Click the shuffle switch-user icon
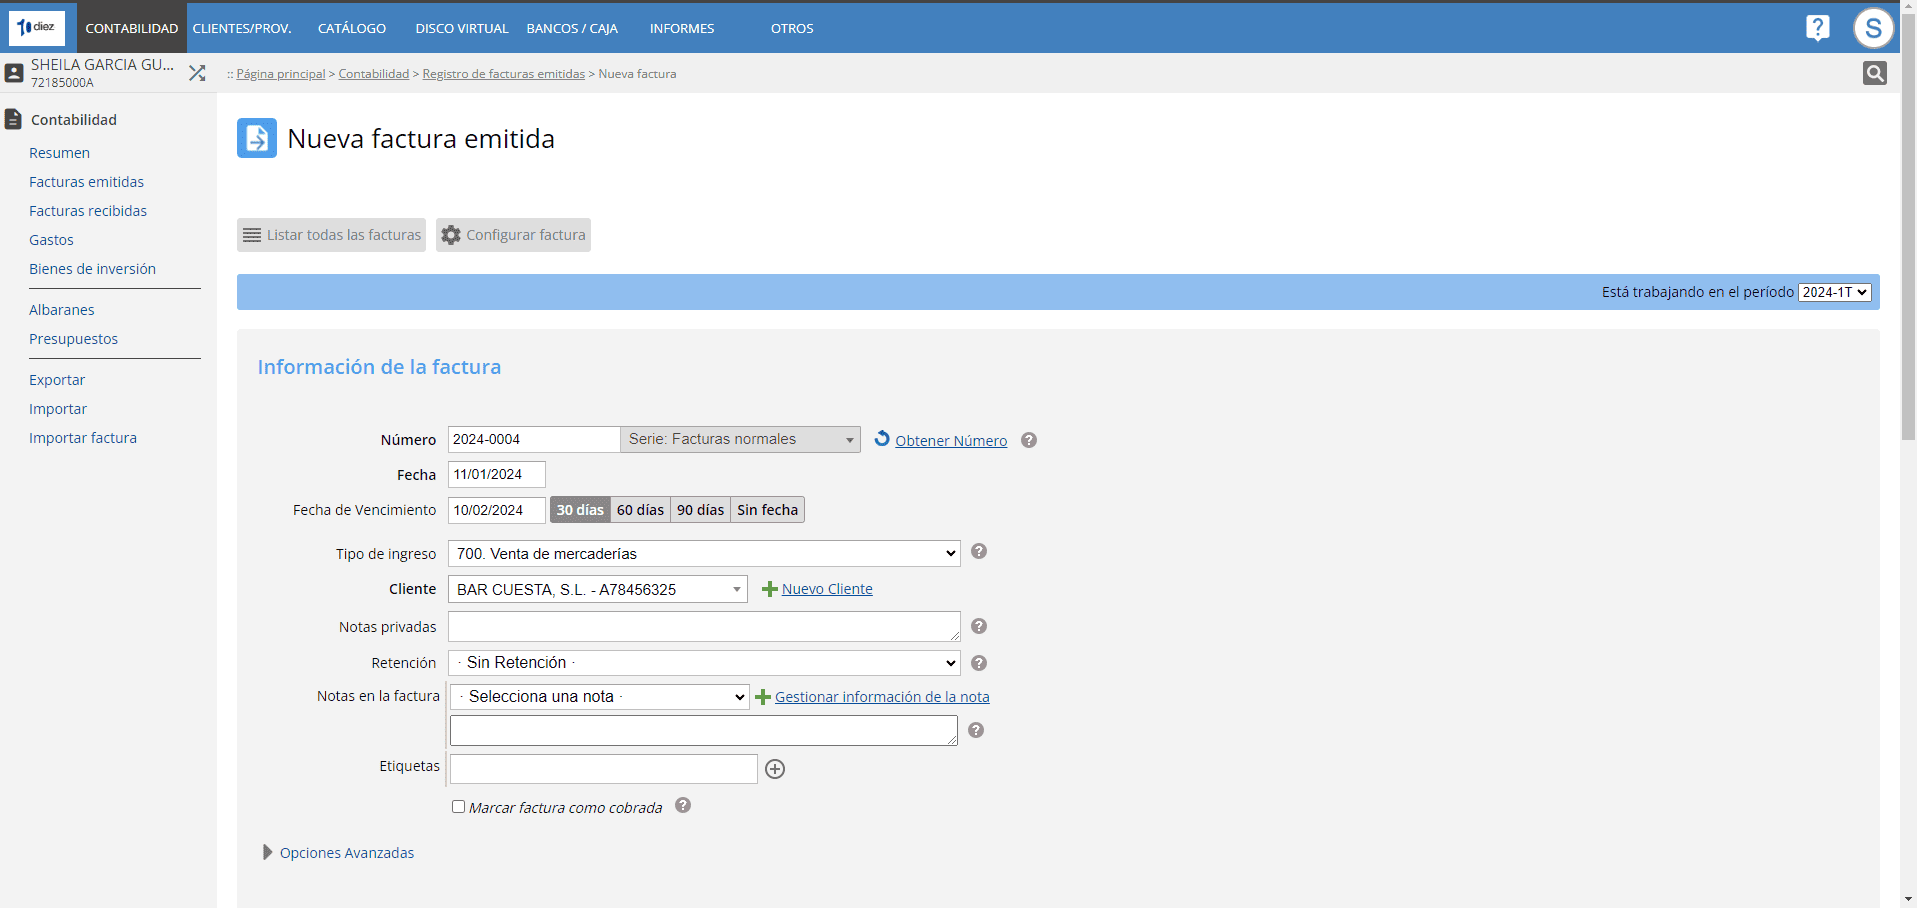Screen dimensions: 1917x908 (x=197, y=73)
